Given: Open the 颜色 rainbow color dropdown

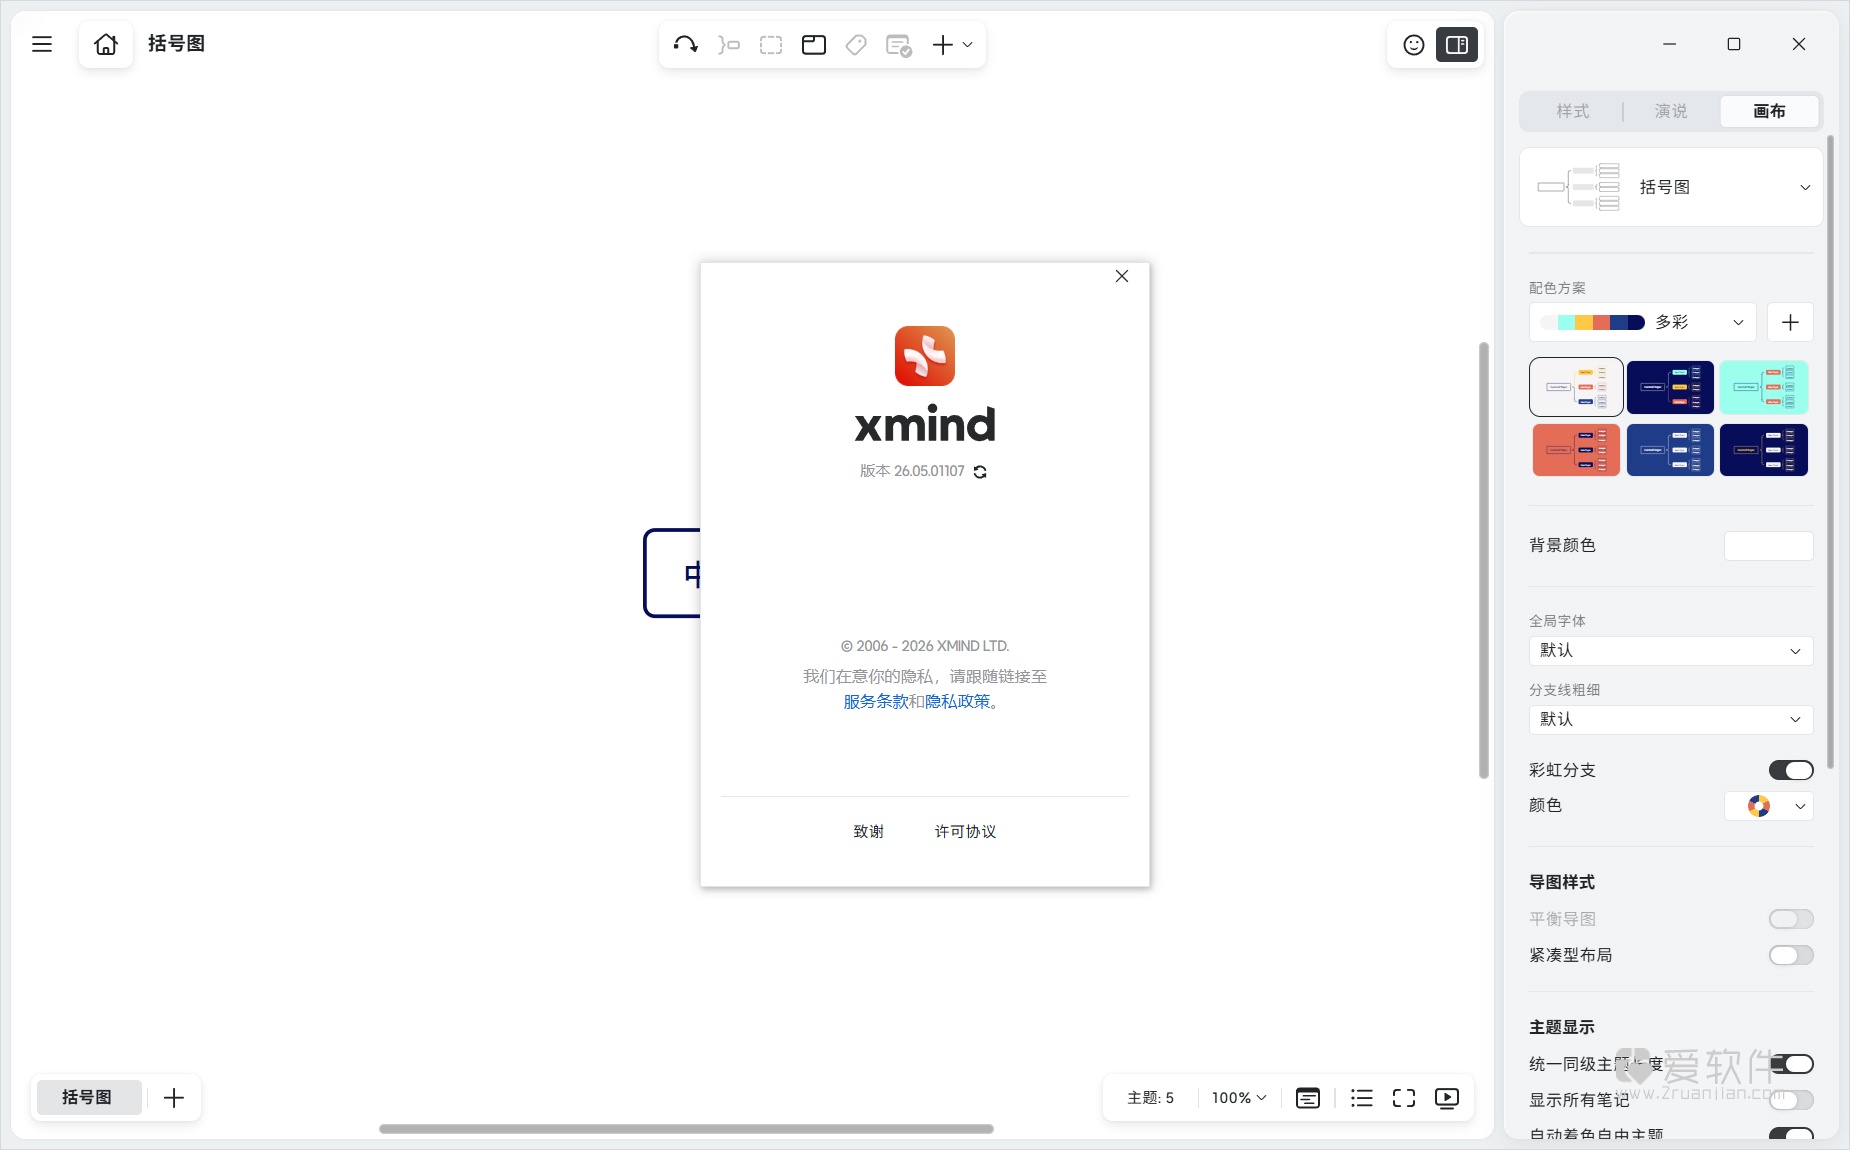Looking at the screenshot, I should pyautogui.click(x=1769, y=806).
